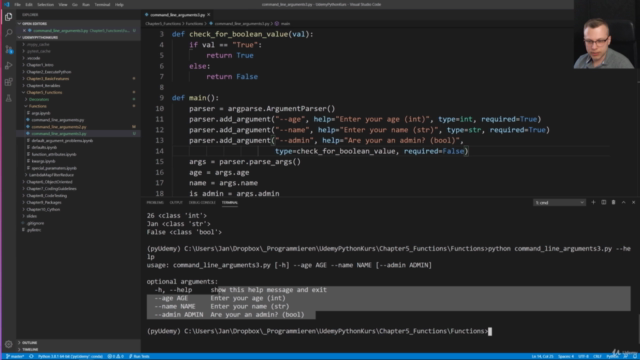Expand the Chapter4_Iterables folder

(43, 86)
